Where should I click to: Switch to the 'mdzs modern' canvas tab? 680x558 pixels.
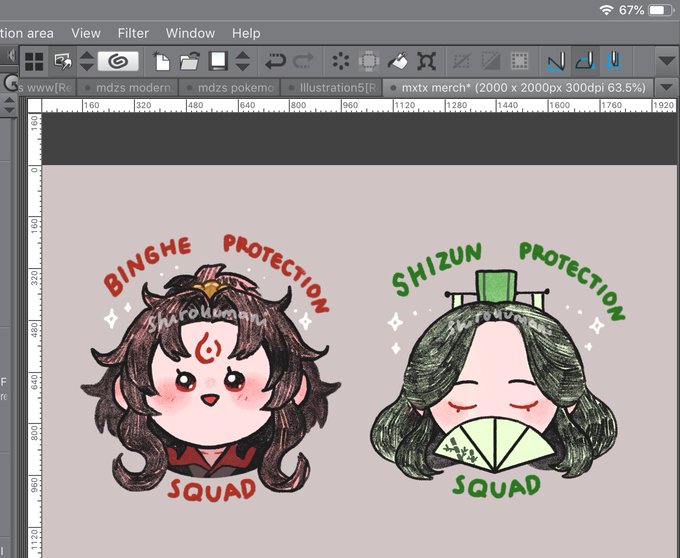point(128,88)
